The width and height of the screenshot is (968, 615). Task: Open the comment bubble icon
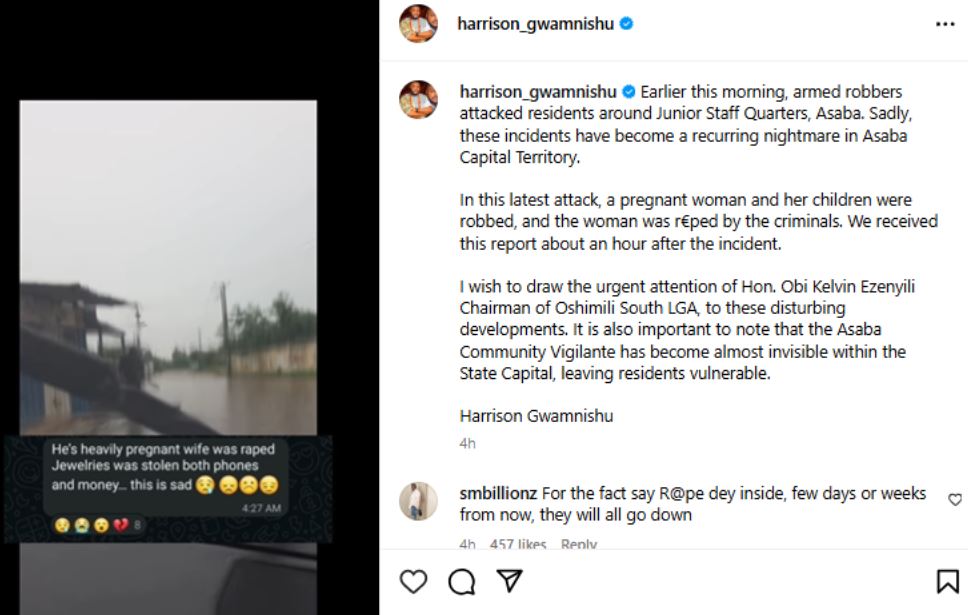point(461,581)
